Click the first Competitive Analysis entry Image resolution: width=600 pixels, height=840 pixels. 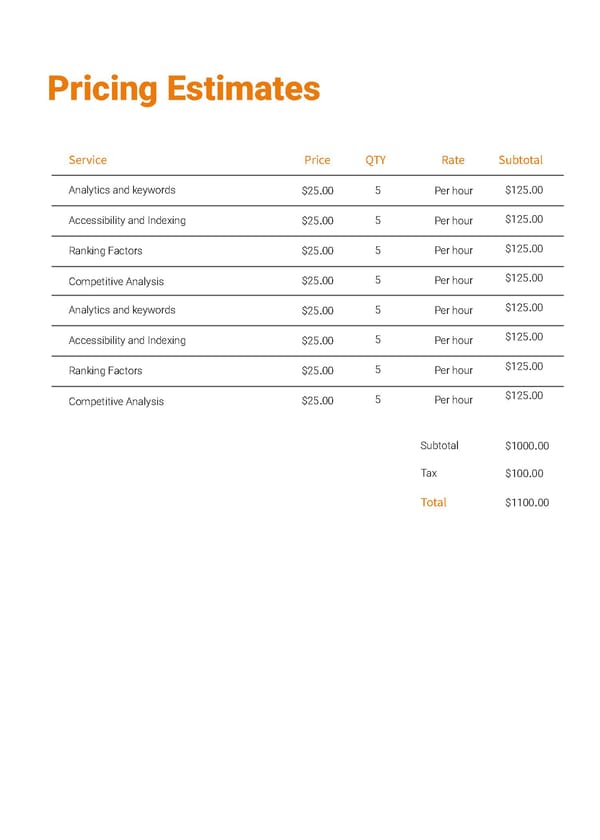coord(116,281)
